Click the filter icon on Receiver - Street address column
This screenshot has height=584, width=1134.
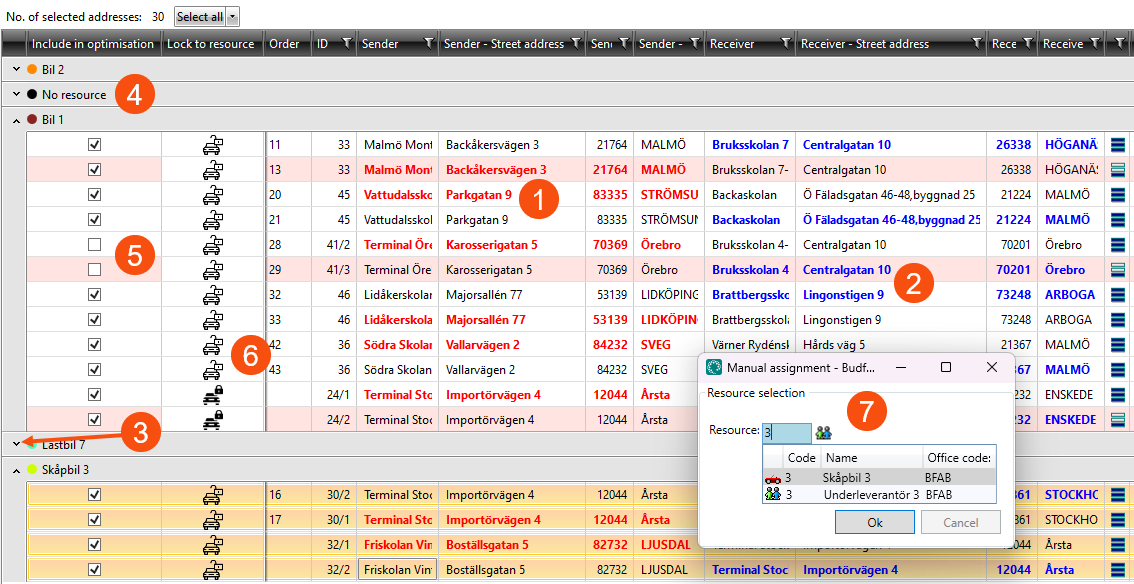point(976,43)
